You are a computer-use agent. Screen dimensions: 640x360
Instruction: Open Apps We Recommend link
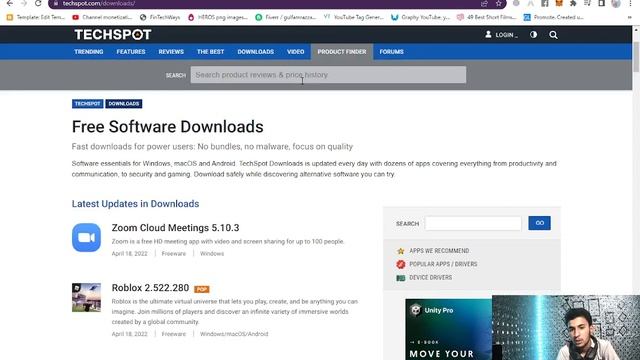(x=439, y=251)
